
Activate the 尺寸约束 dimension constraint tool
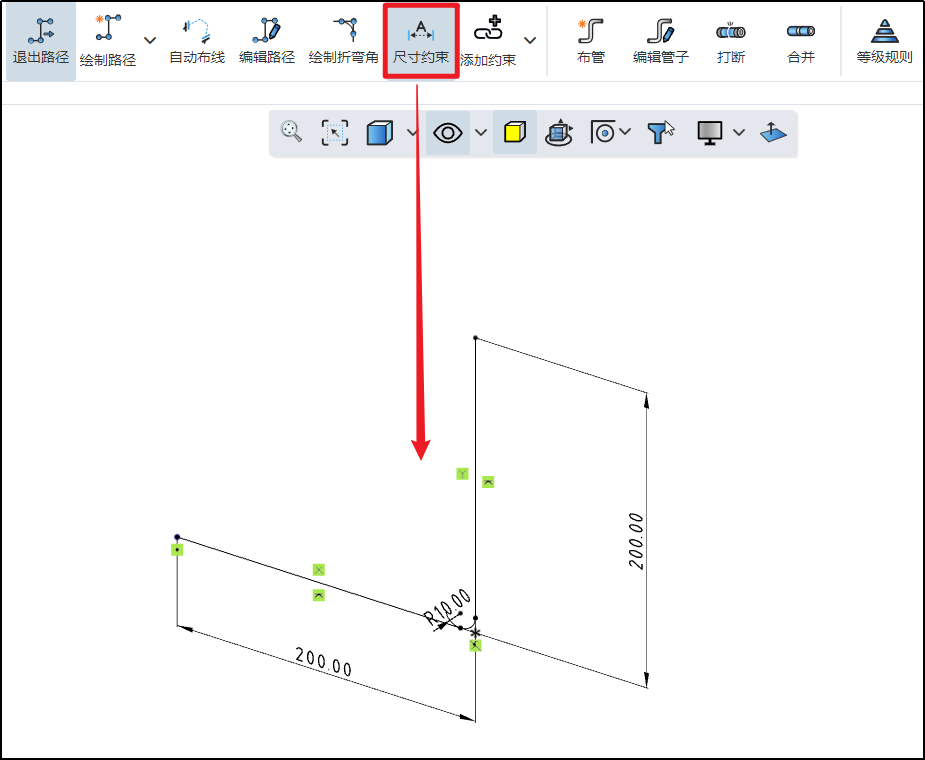[421, 40]
